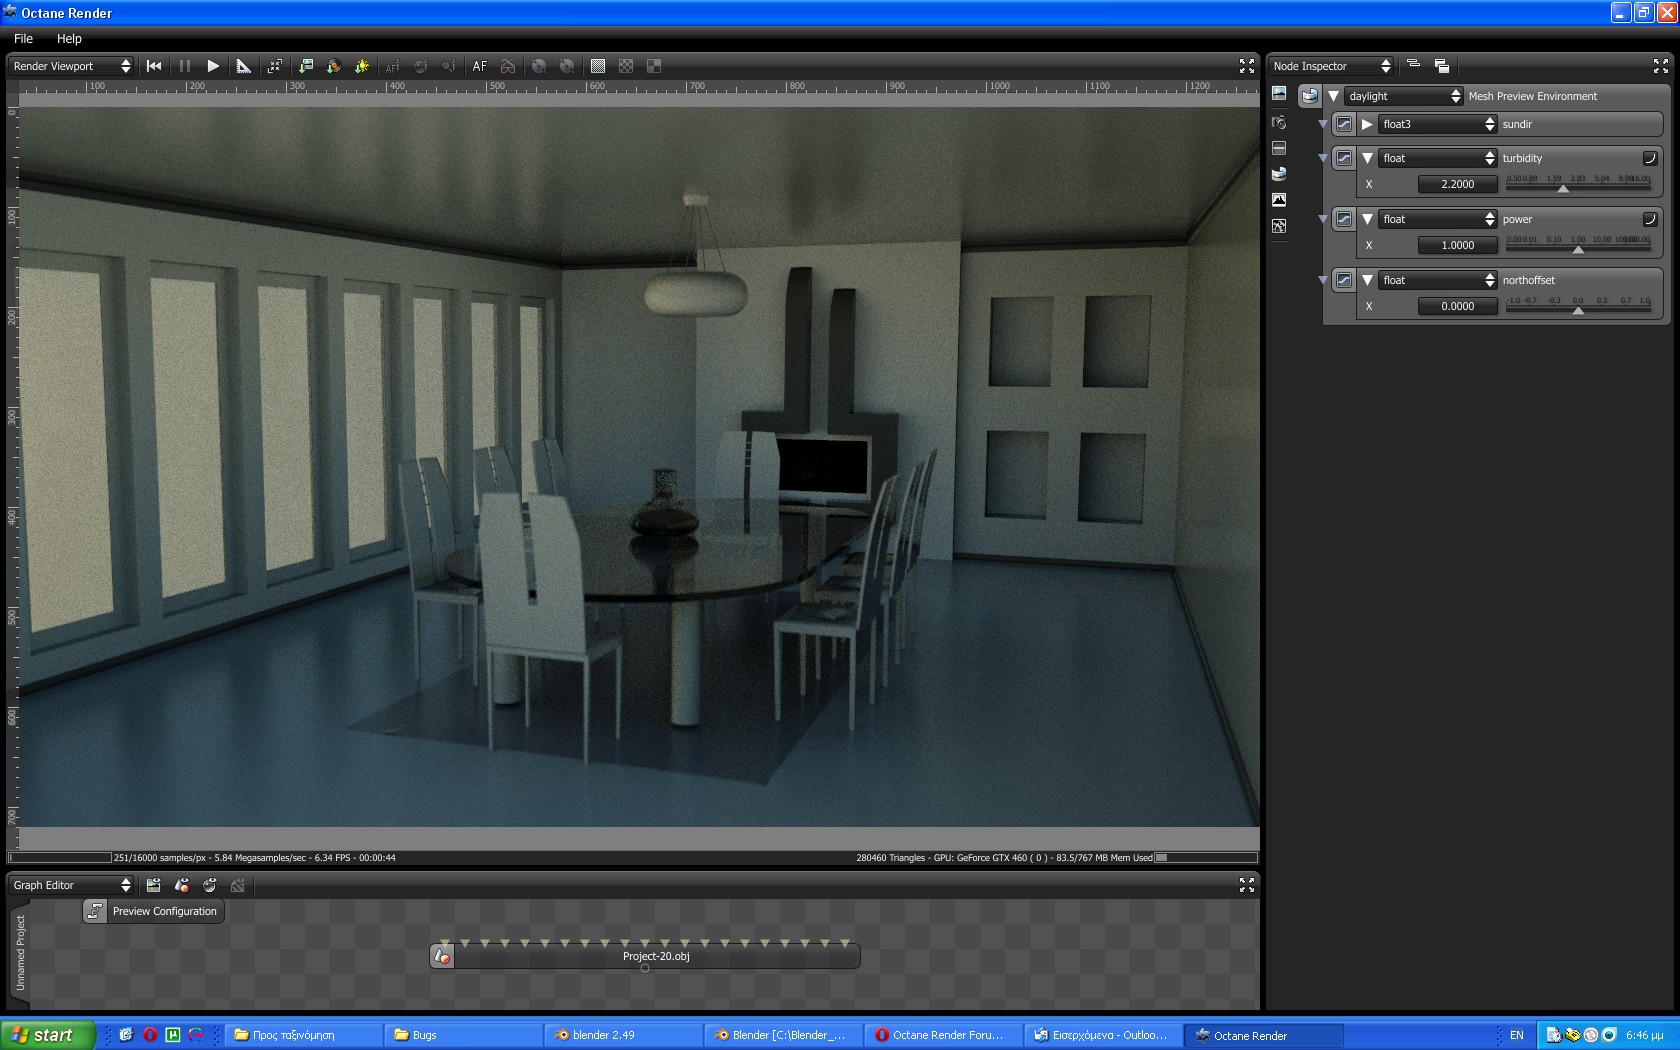Rewind the render to start
This screenshot has width=1680, height=1050.
(154, 66)
